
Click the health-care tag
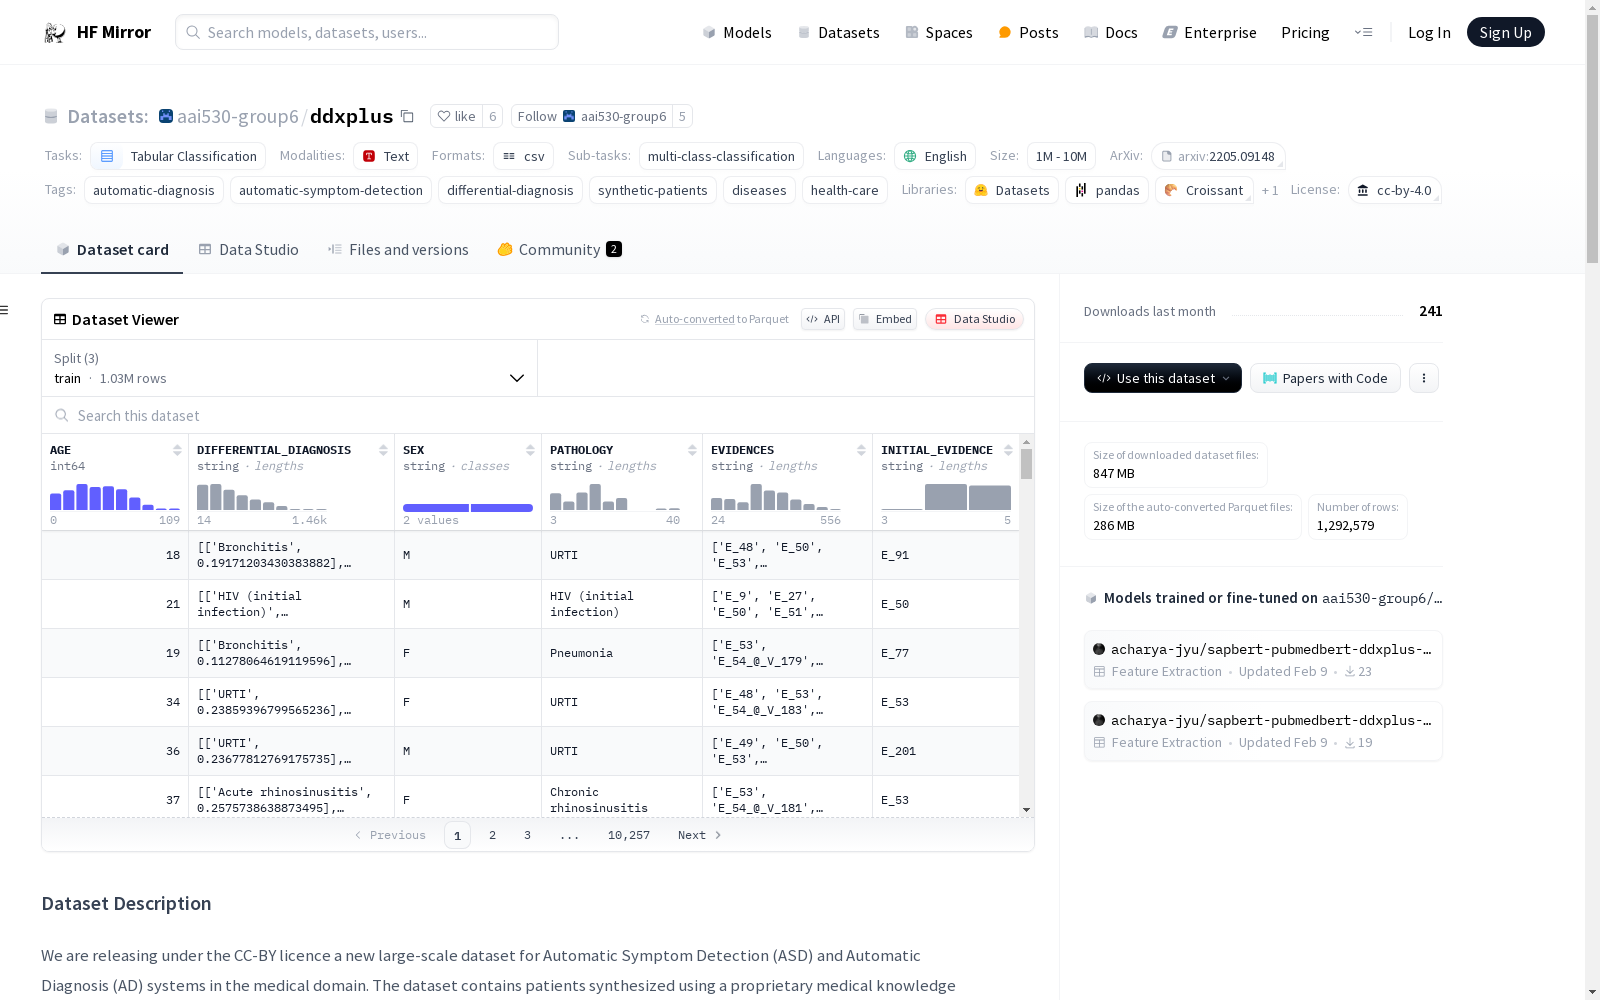pos(844,190)
